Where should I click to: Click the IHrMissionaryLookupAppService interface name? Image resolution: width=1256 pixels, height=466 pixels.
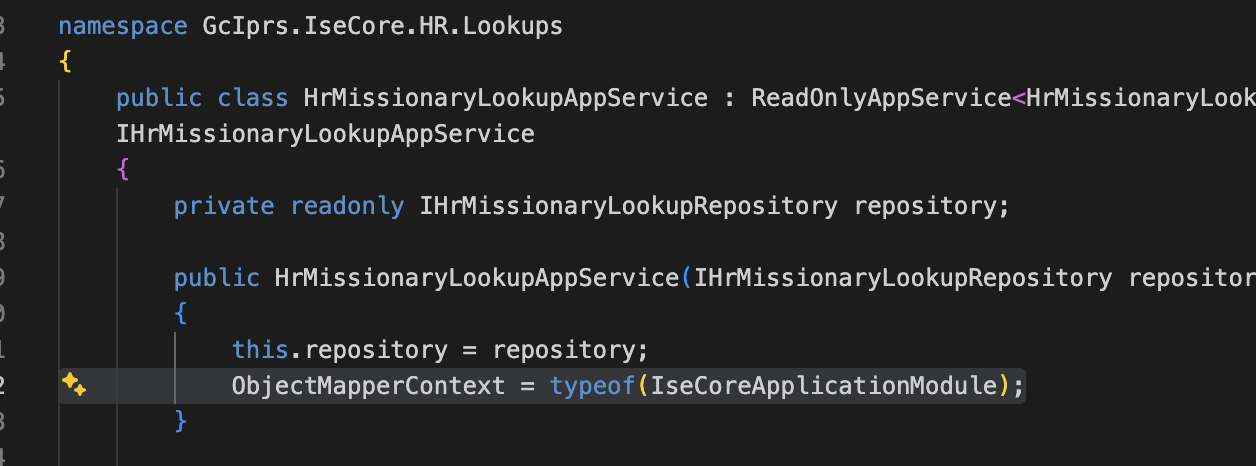tap(325, 134)
